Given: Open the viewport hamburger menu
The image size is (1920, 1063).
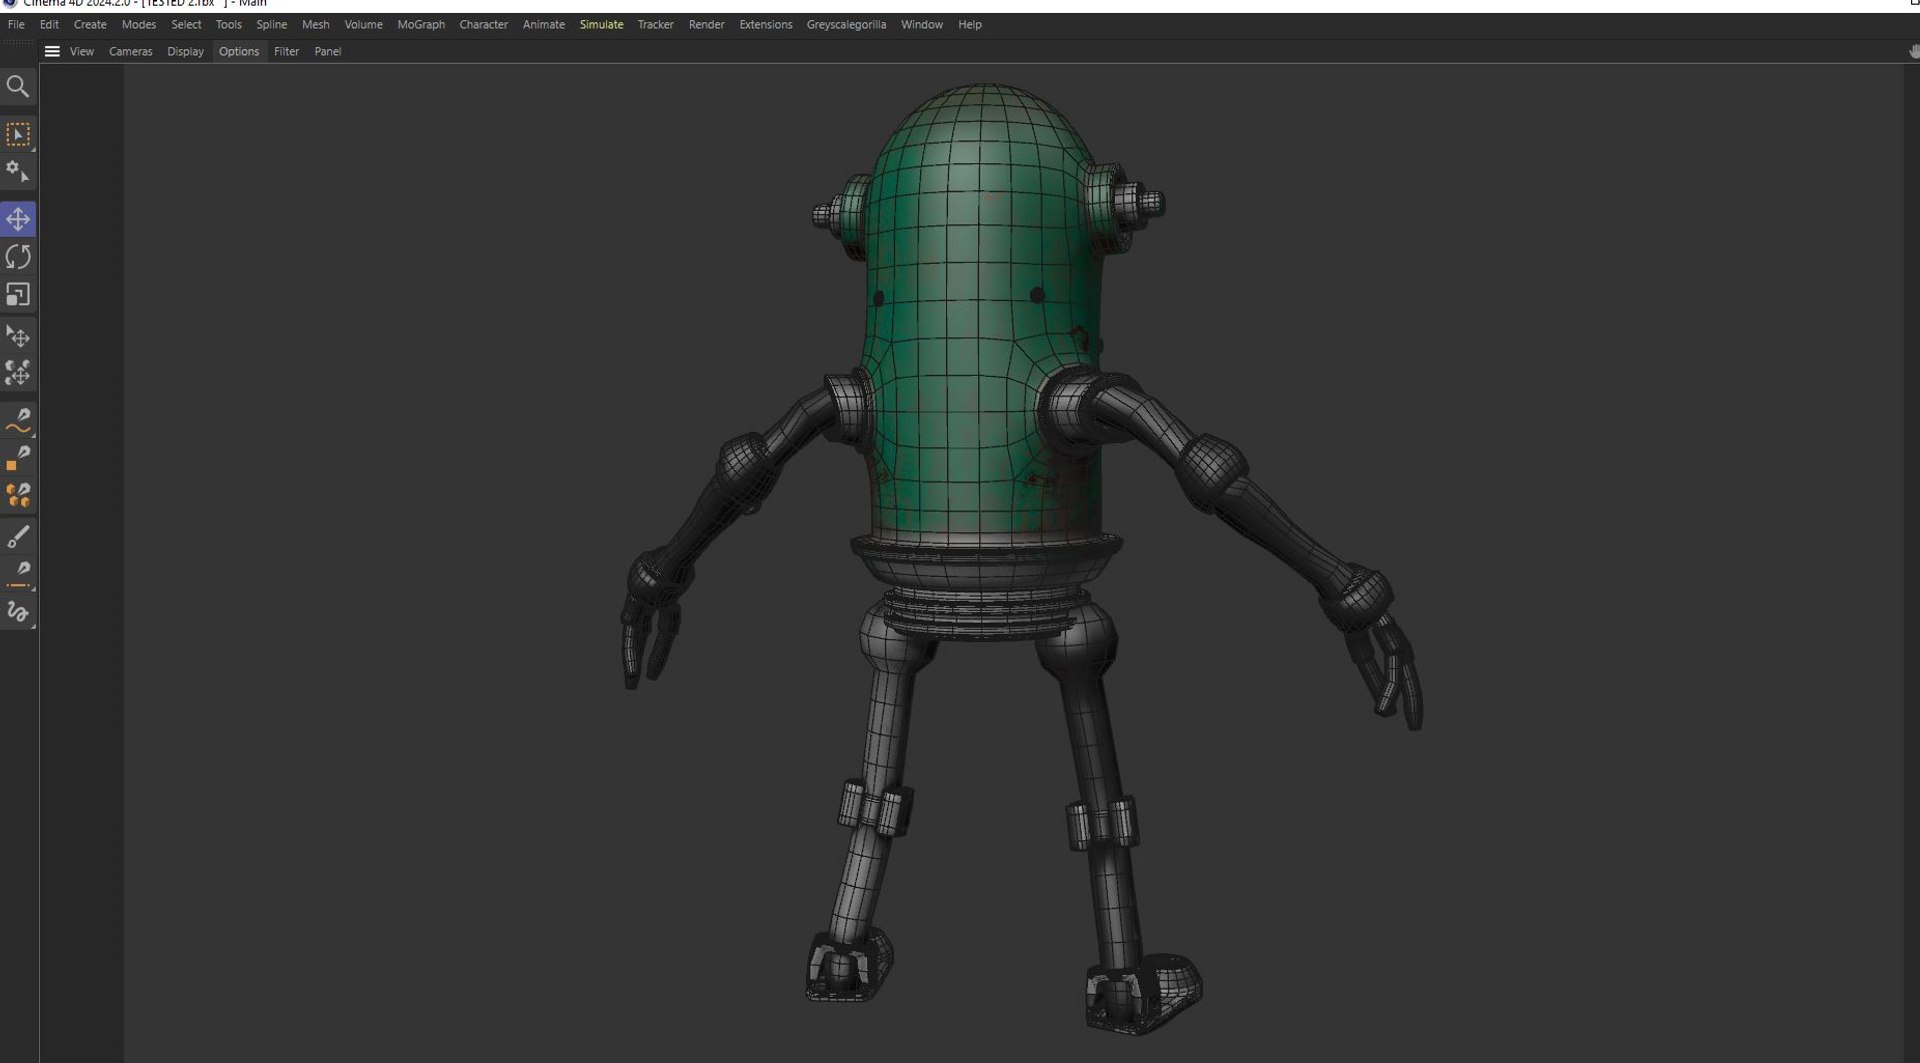Looking at the screenshot, I should pos(52,52).
